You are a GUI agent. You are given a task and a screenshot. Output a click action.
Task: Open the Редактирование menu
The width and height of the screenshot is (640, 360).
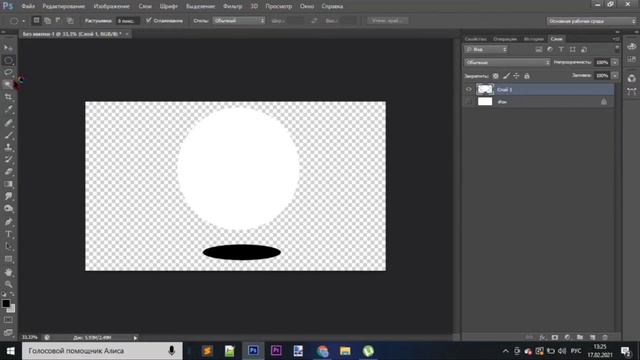pyautogui.click(x=64, y=6)
